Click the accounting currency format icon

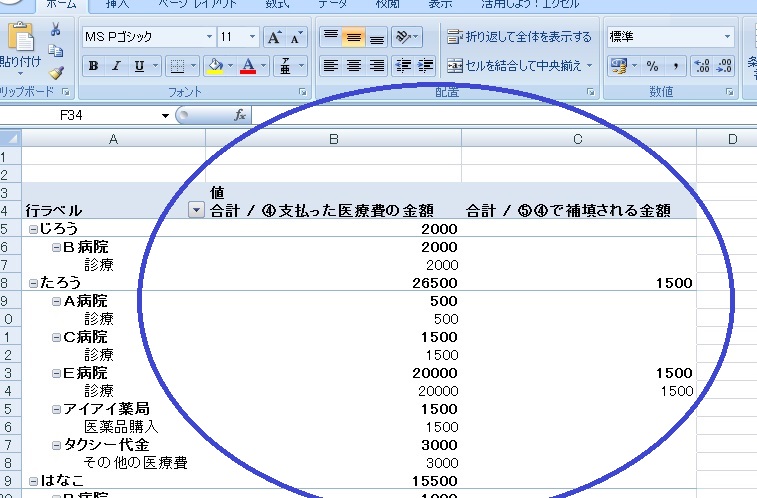coord(618,66)
